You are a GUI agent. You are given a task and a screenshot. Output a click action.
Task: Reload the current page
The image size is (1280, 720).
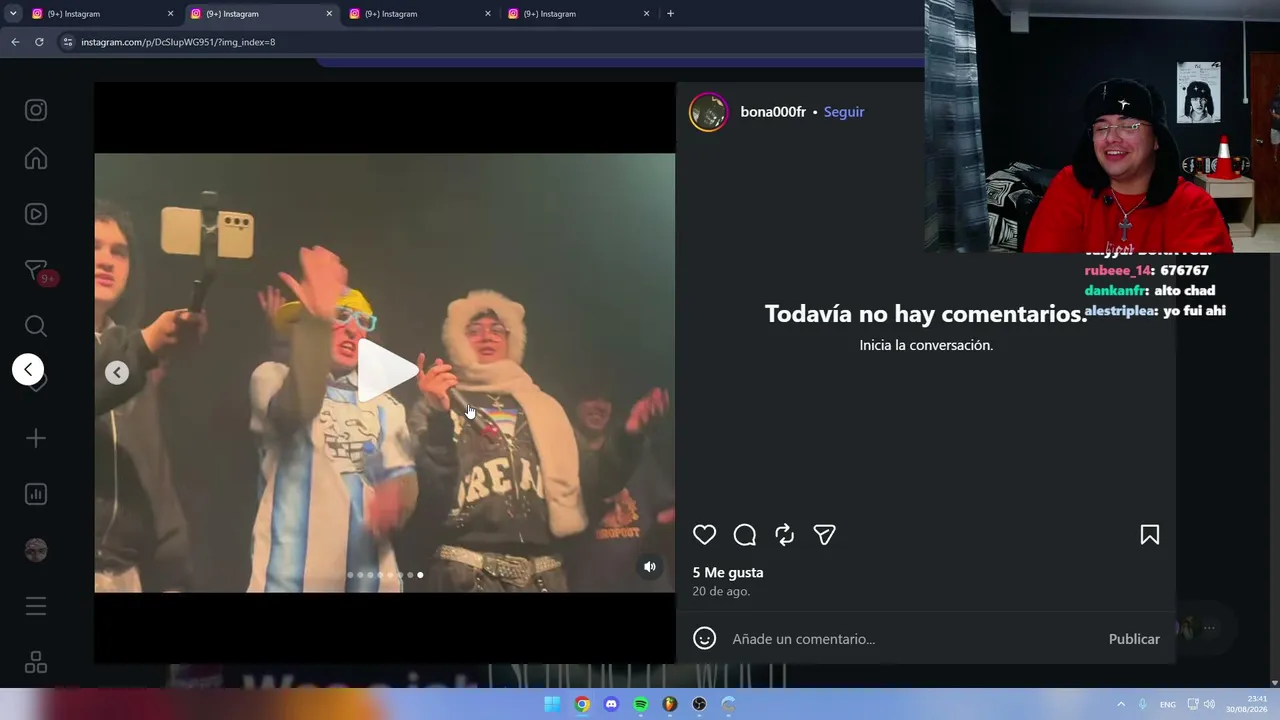pos(39,42)
